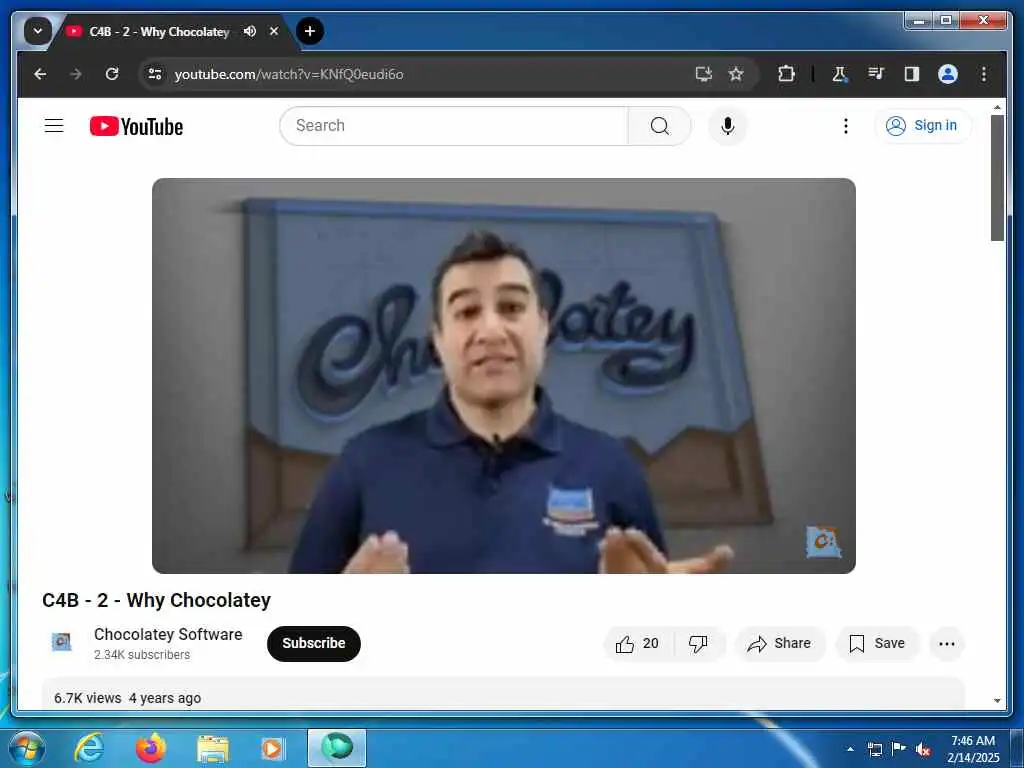Open the Chrome profile avatar

[948, 74]
